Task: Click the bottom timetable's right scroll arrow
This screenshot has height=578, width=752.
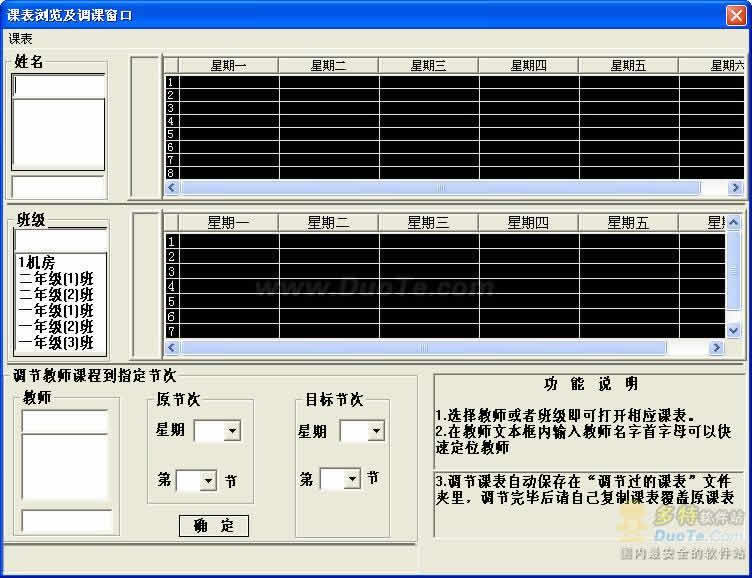Action: tap(717, 347)
